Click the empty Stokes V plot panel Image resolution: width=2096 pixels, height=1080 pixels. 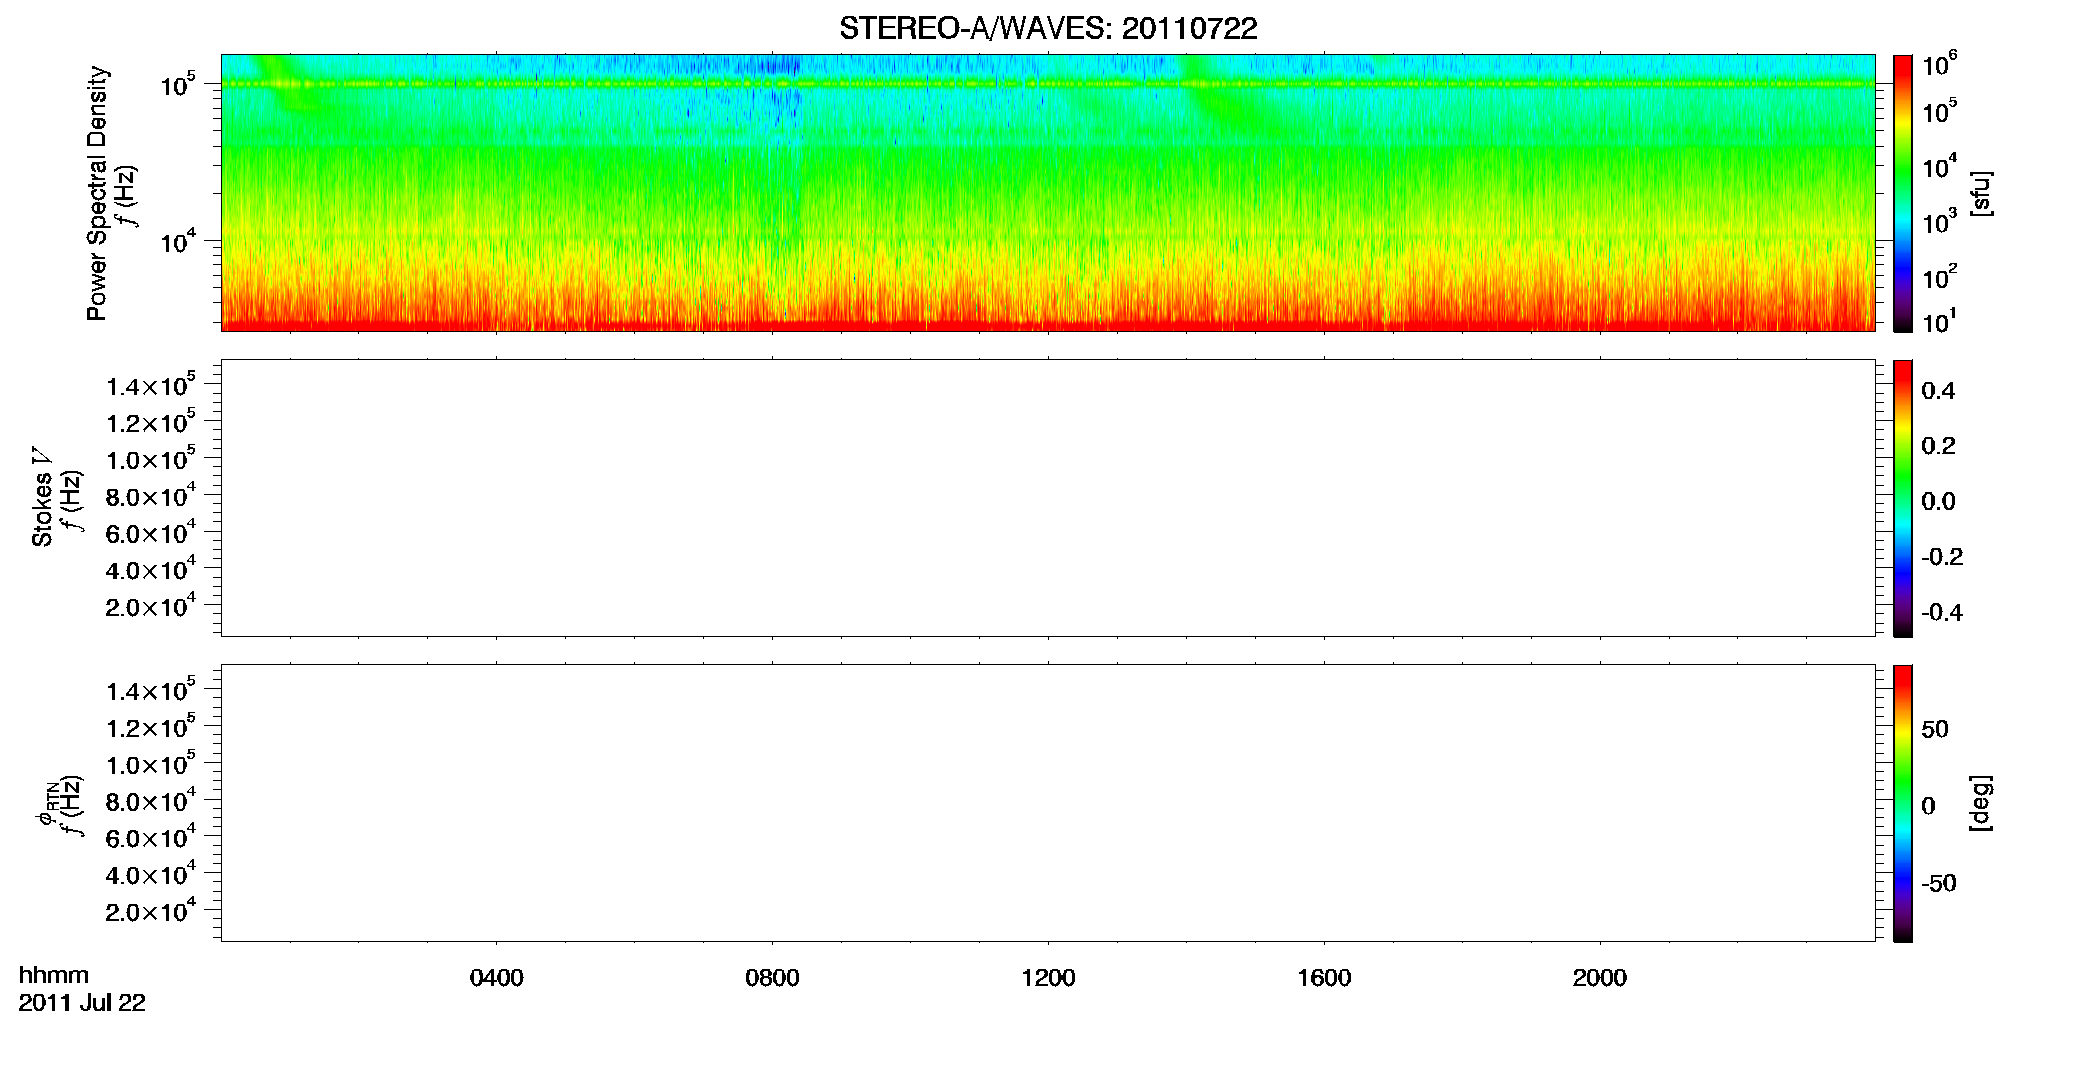(1047, 498)
